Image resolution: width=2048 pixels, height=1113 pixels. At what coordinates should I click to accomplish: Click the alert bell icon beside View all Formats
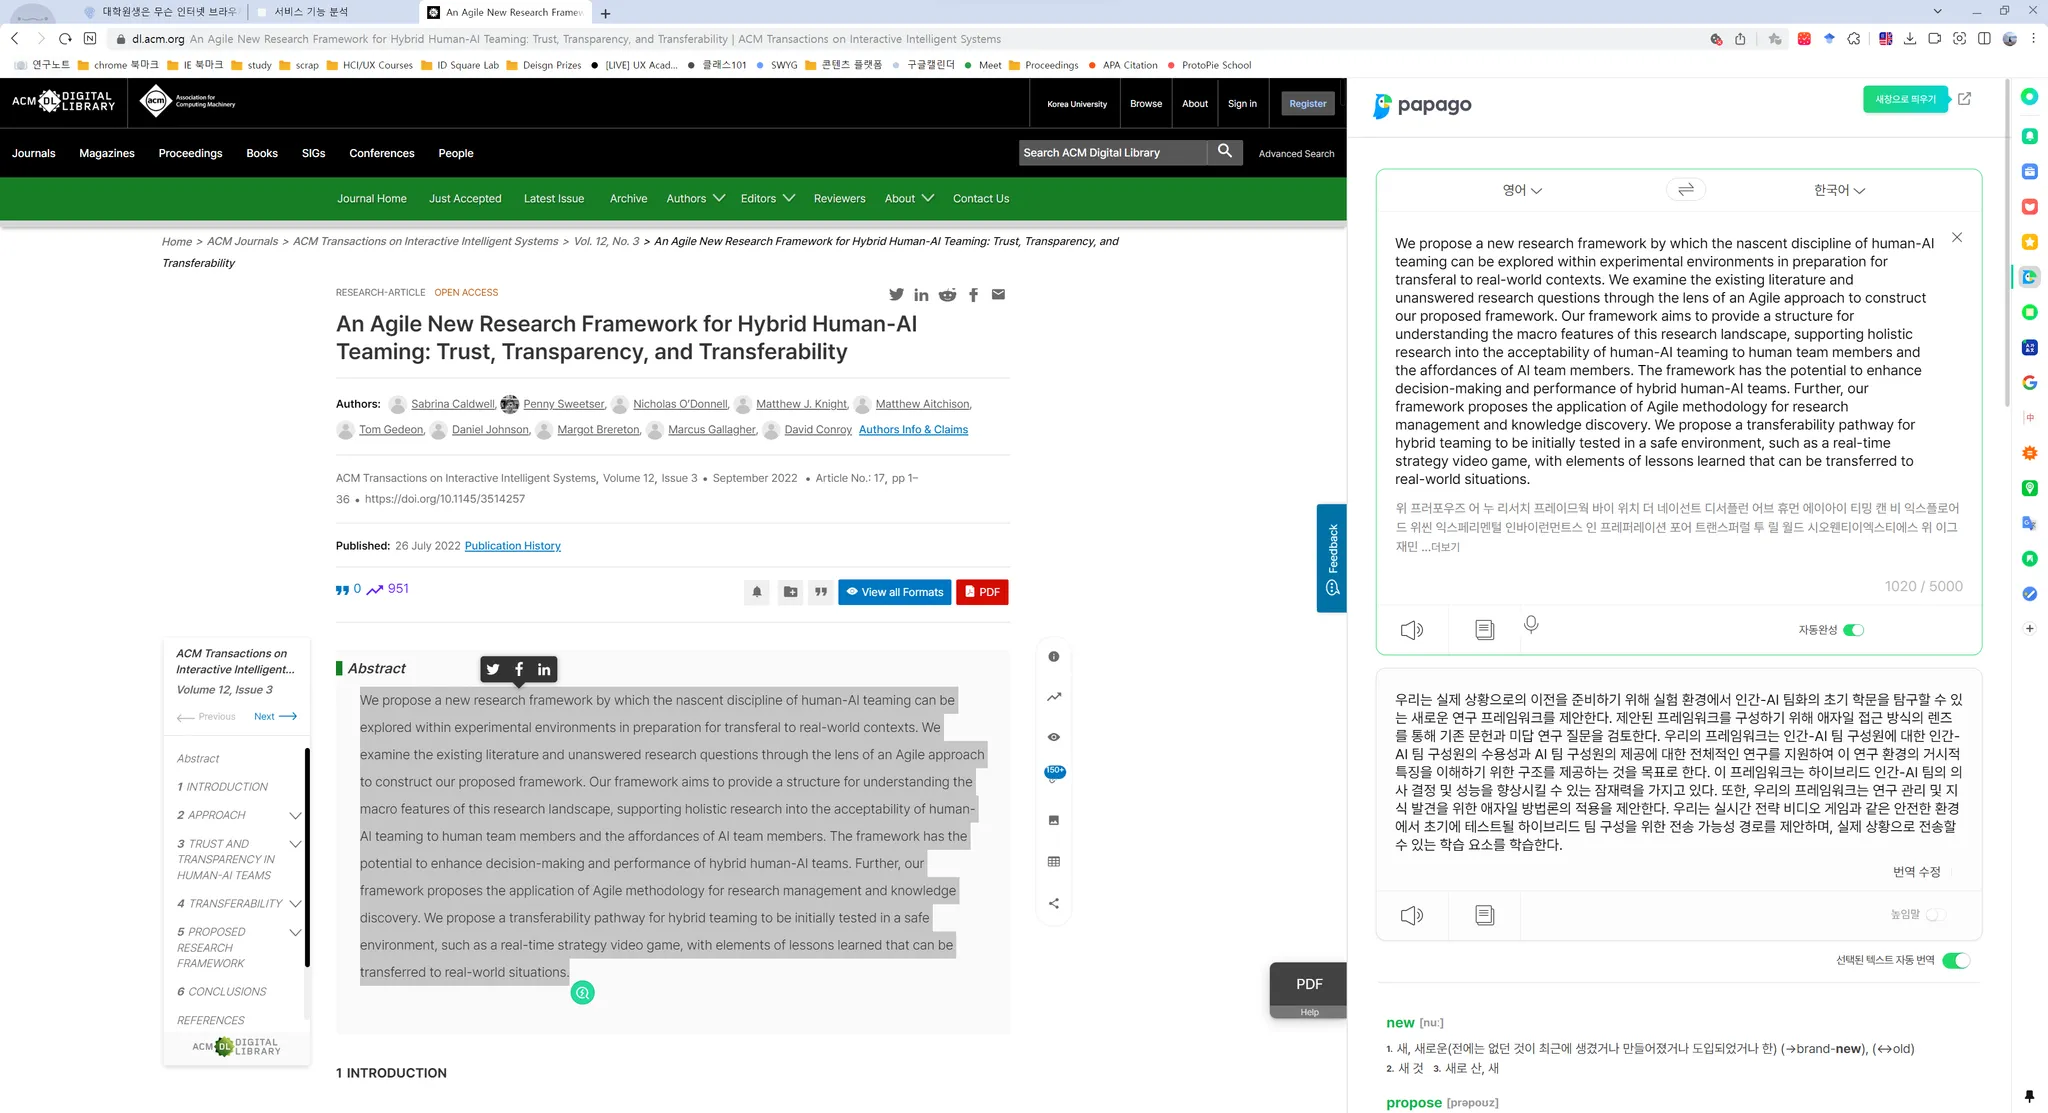tap(757, 592)
